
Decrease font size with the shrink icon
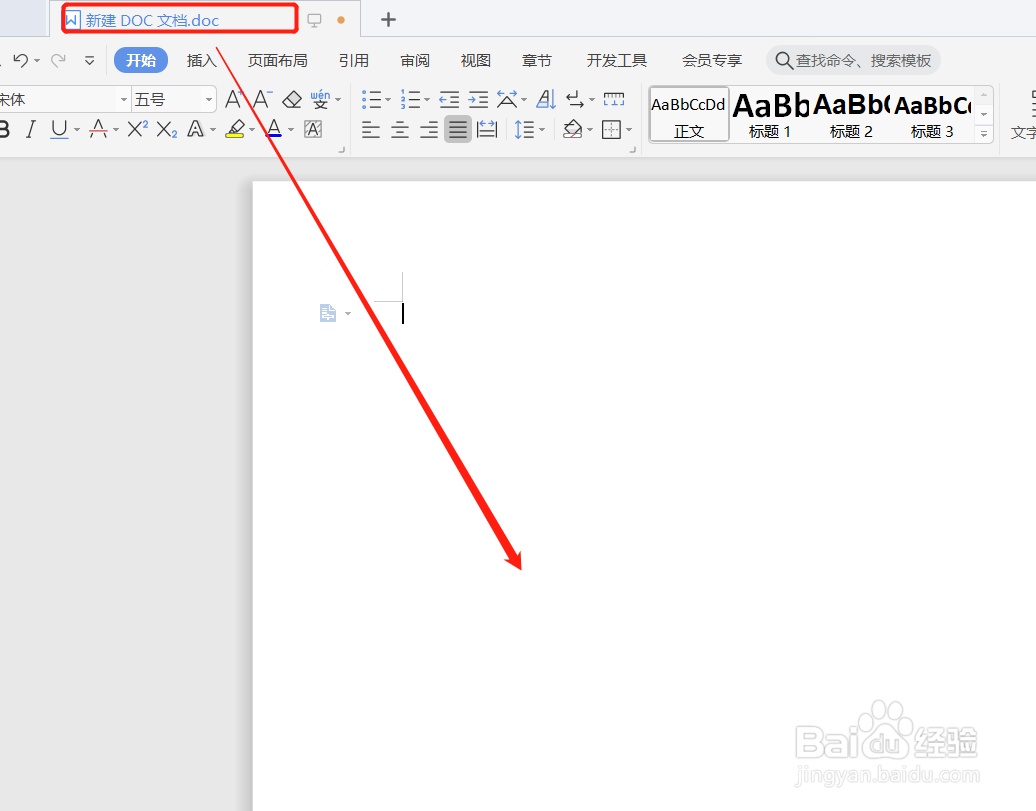pos(262,99)
